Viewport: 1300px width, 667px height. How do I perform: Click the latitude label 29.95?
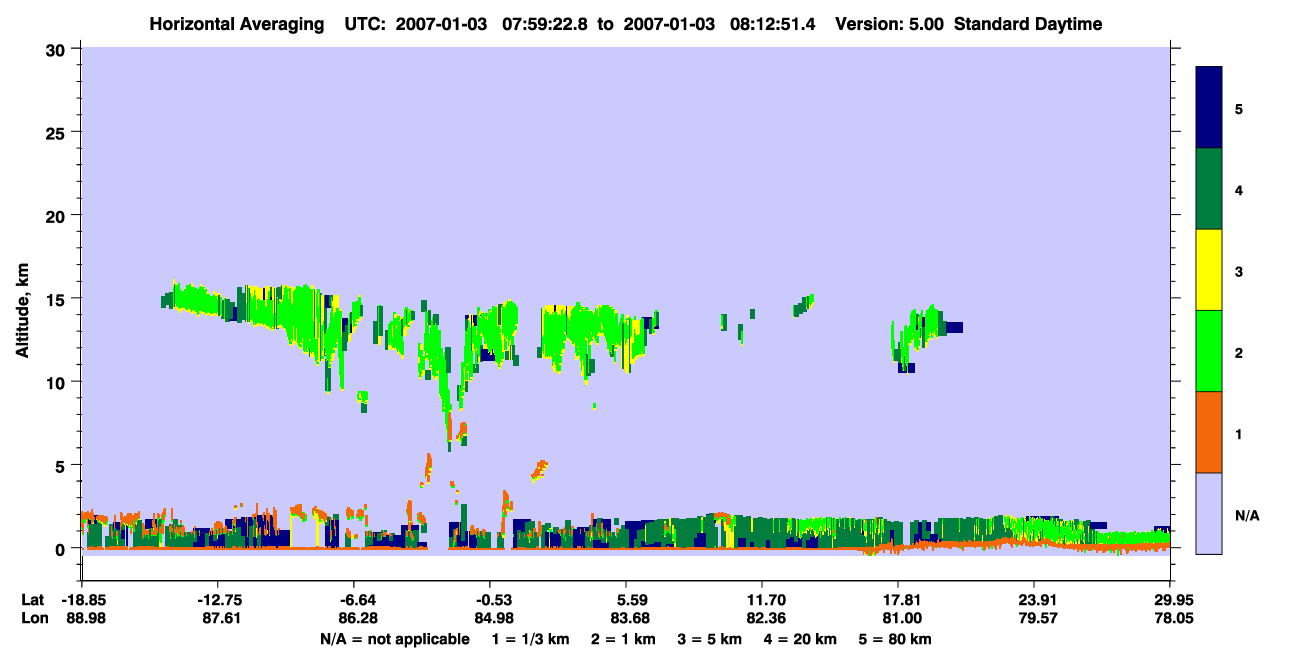pyautogui.click(x=1170, y=600)
